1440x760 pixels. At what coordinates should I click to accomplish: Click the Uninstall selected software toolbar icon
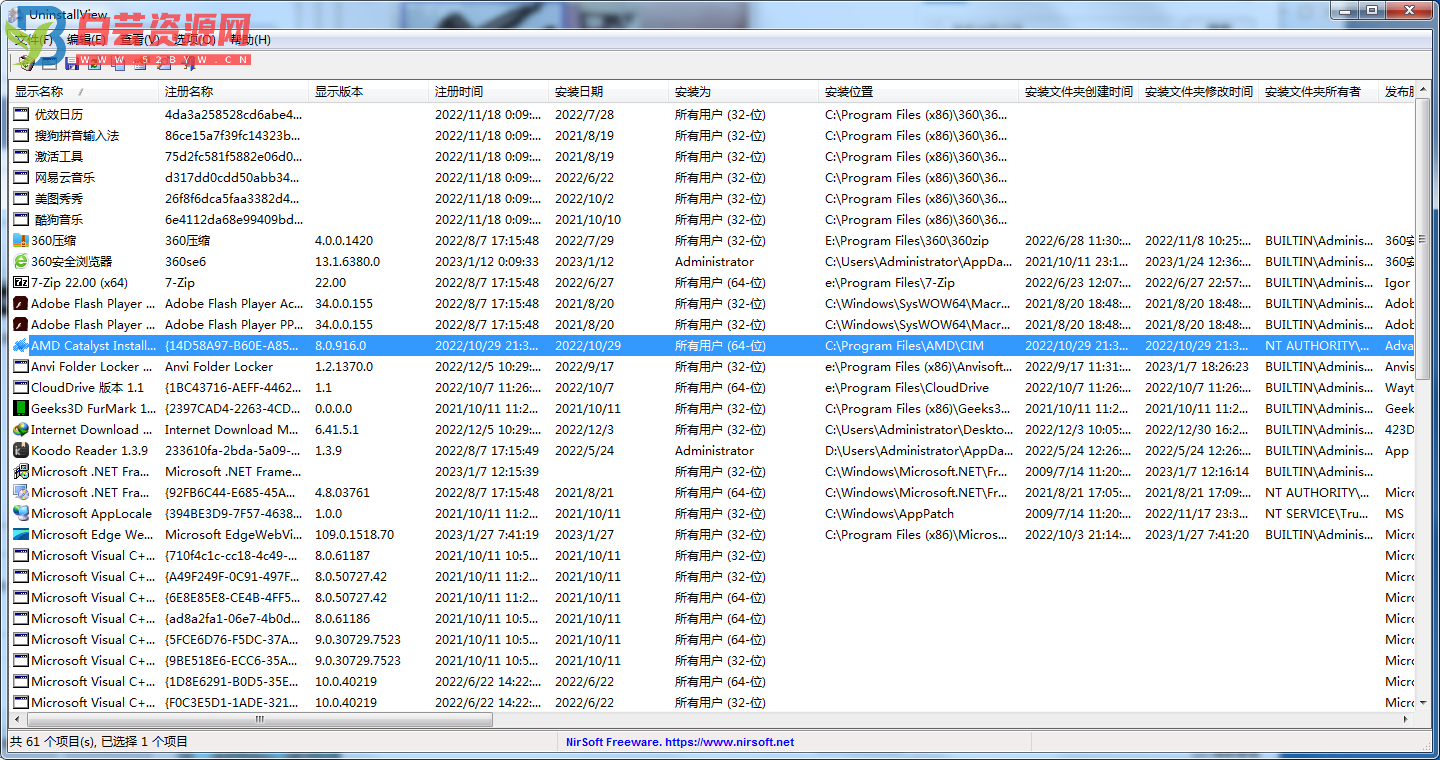coord(26,64)
